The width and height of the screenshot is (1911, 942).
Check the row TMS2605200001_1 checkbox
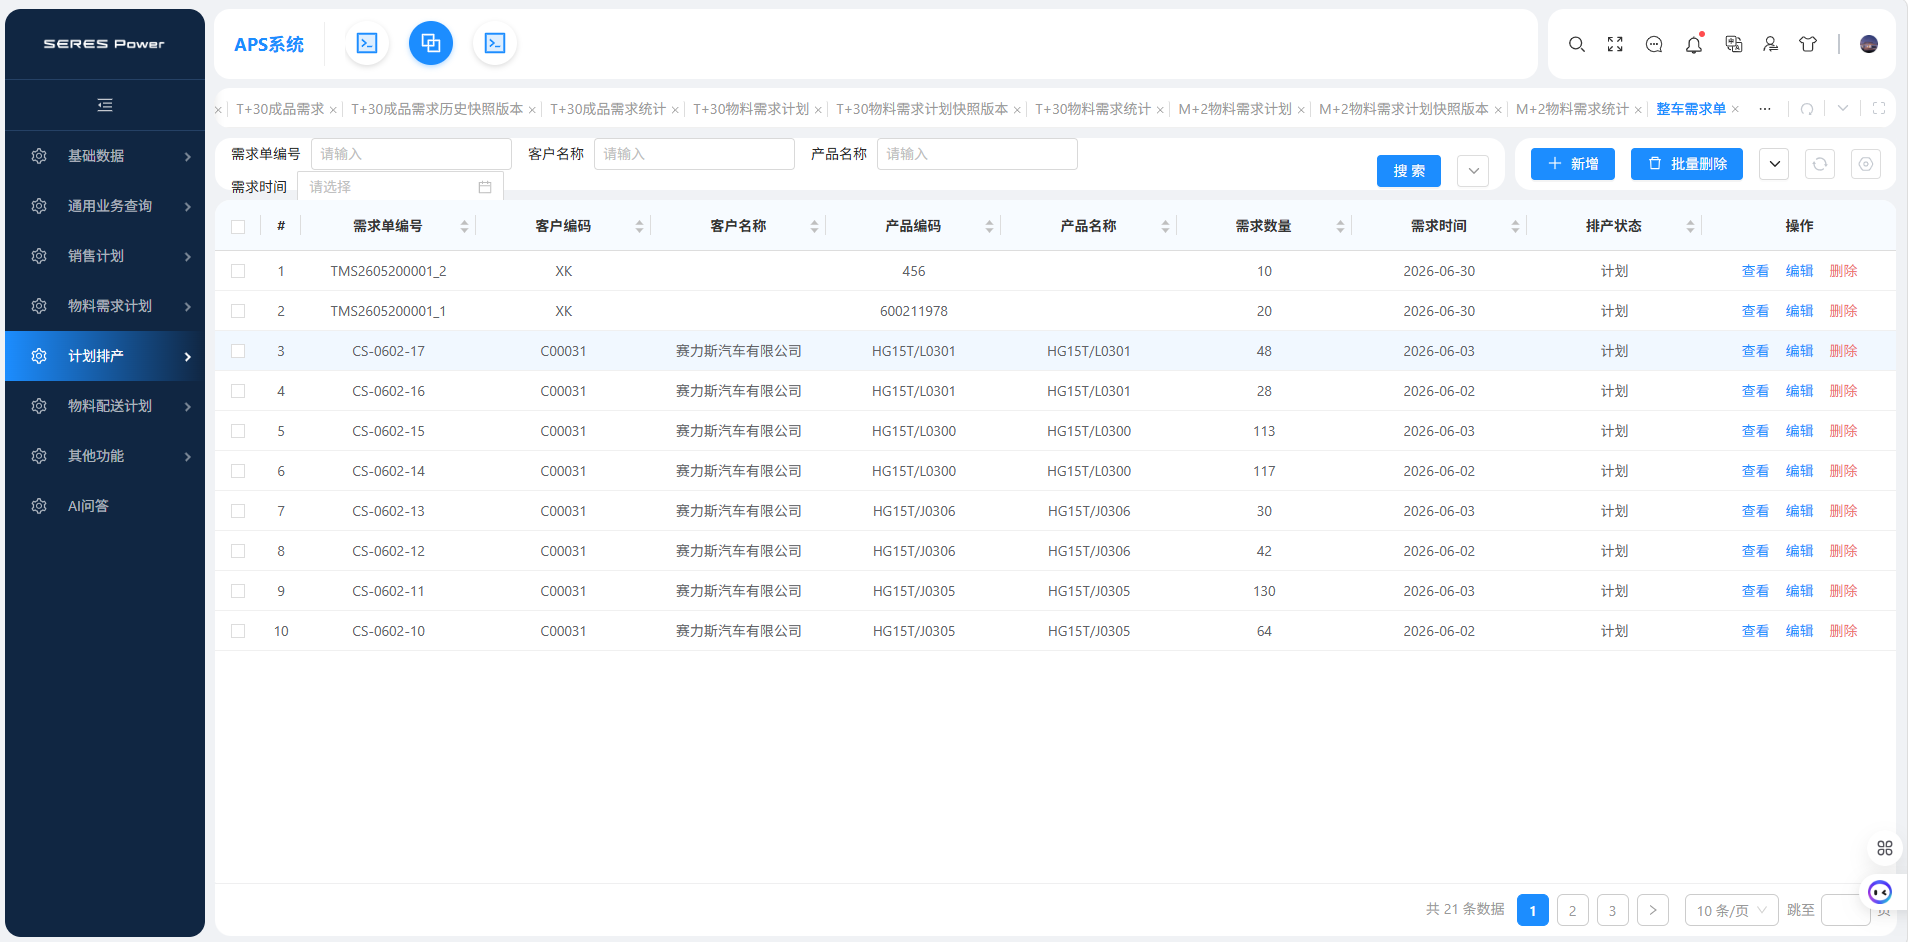click(x=238, y=311)
